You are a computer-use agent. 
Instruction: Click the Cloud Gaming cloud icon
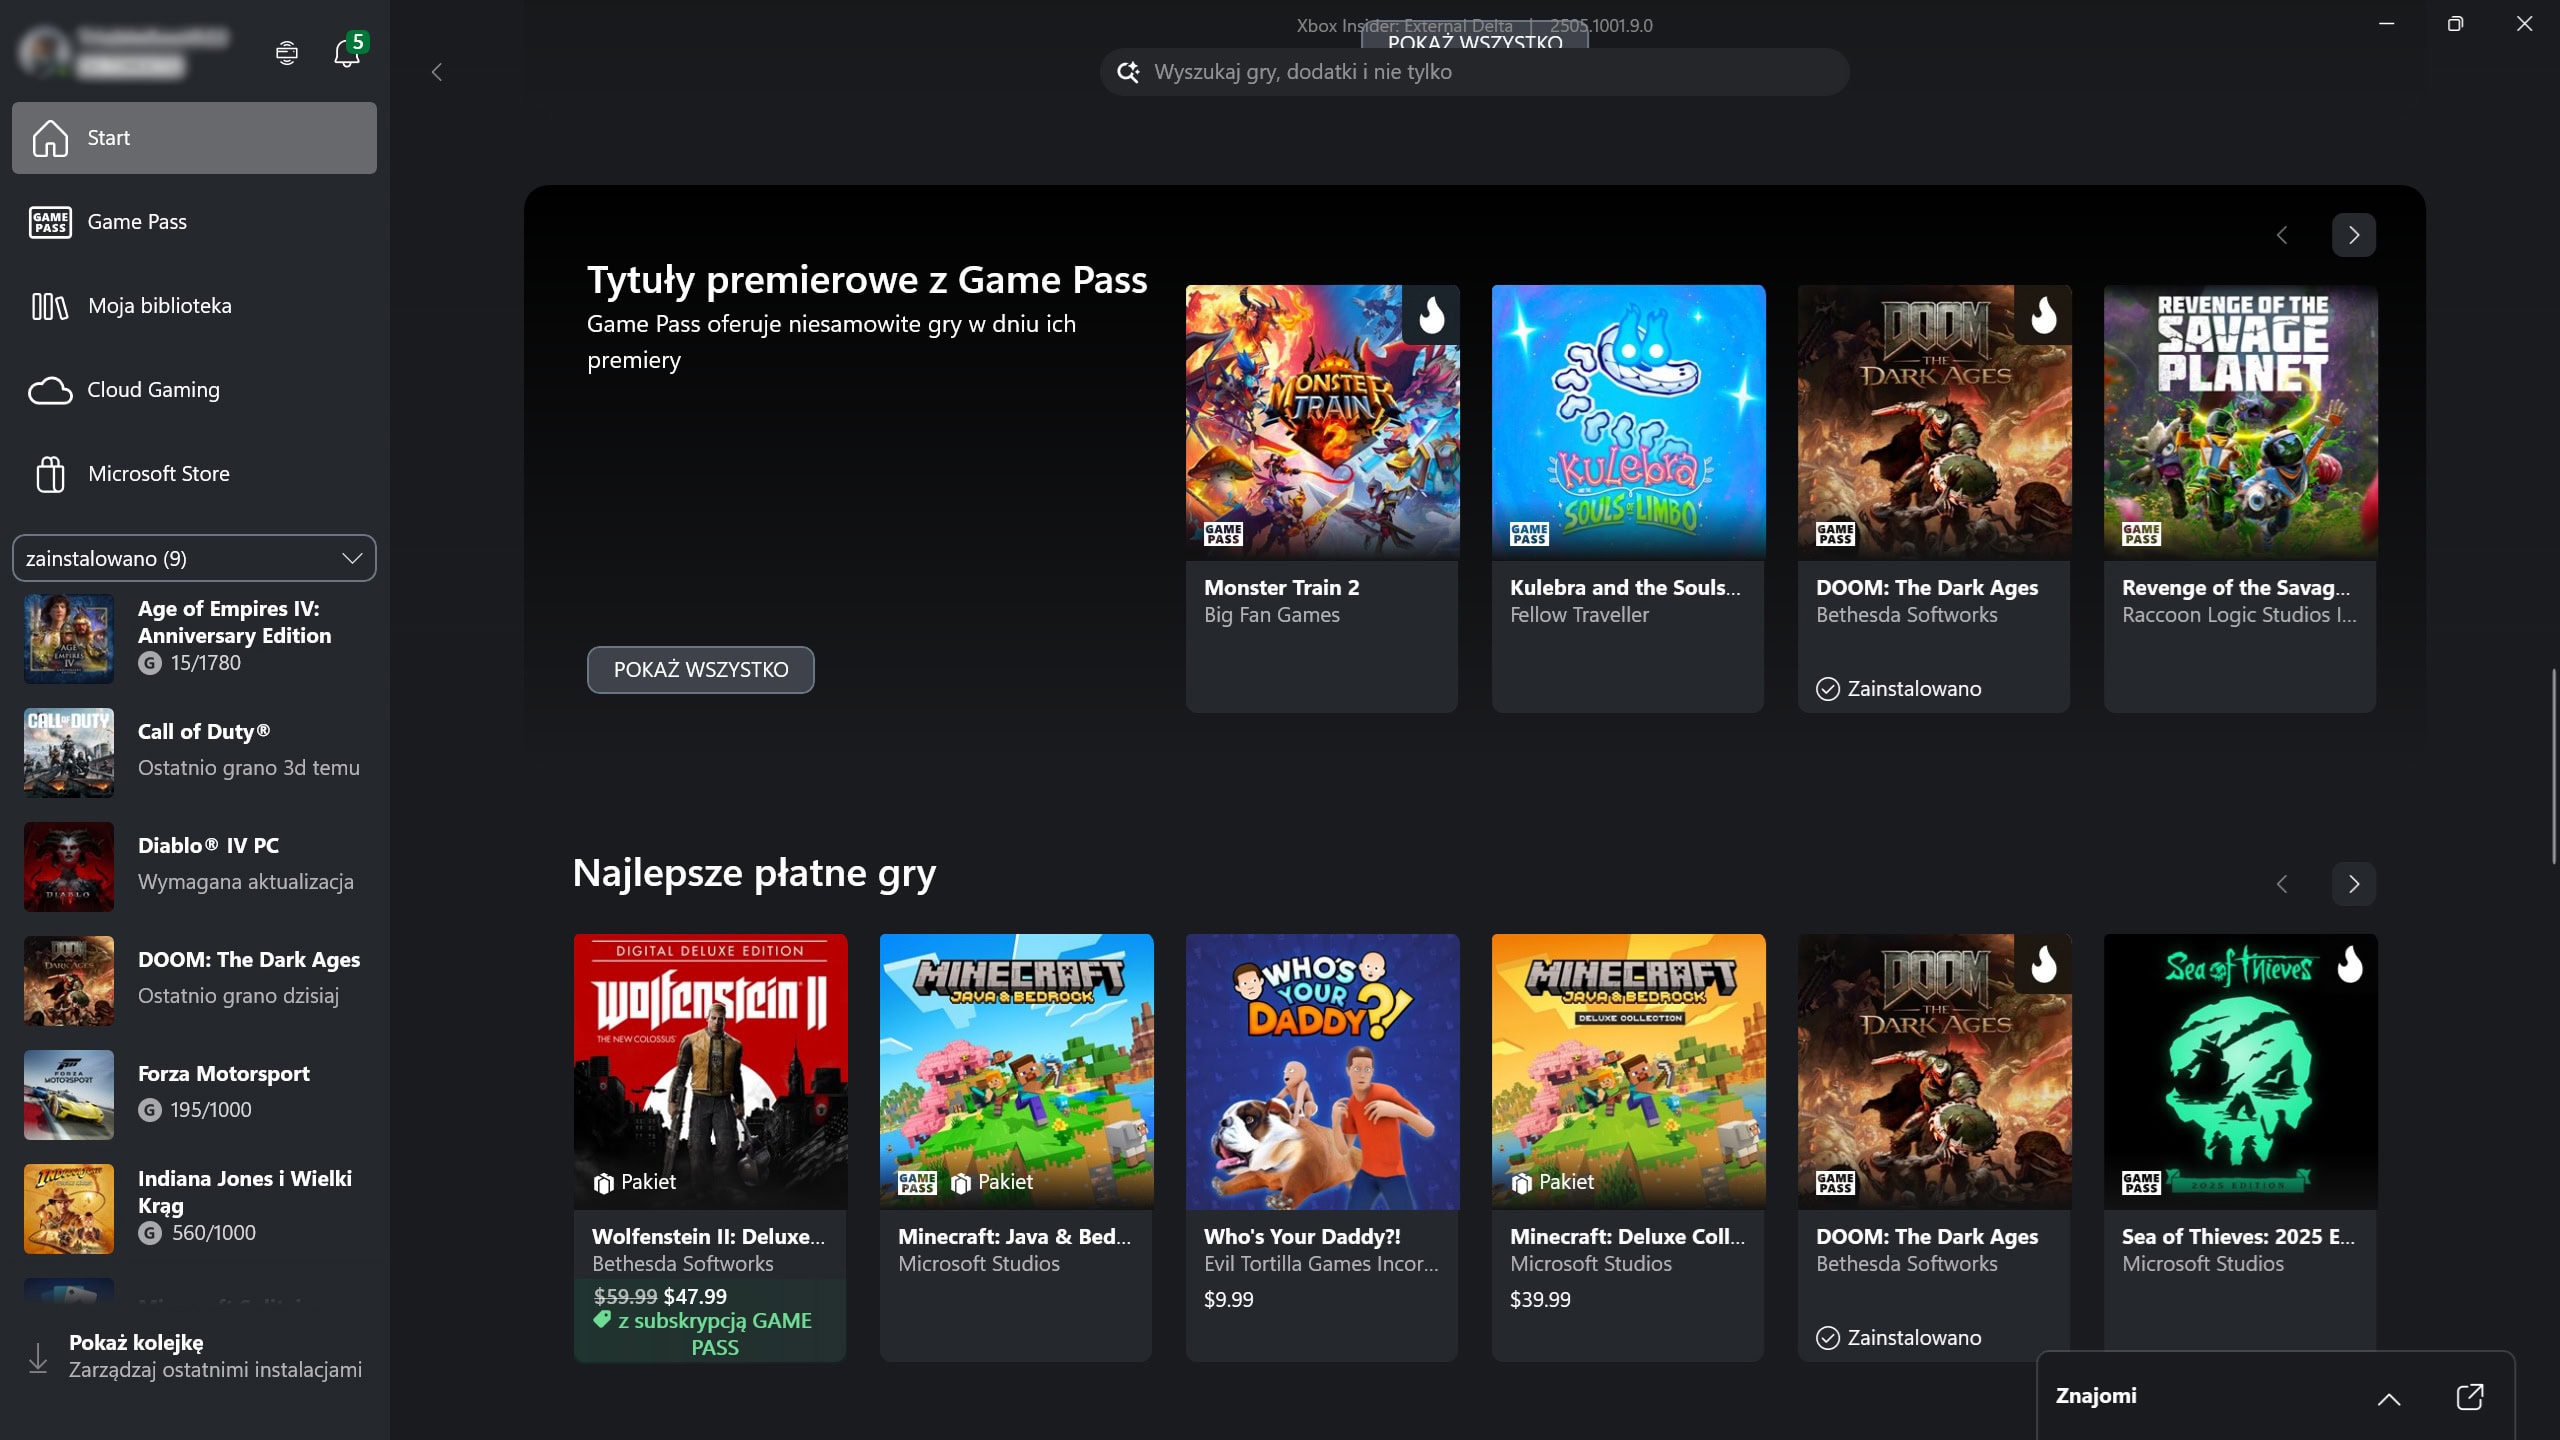pyautogui.click(x=50, y=390)
